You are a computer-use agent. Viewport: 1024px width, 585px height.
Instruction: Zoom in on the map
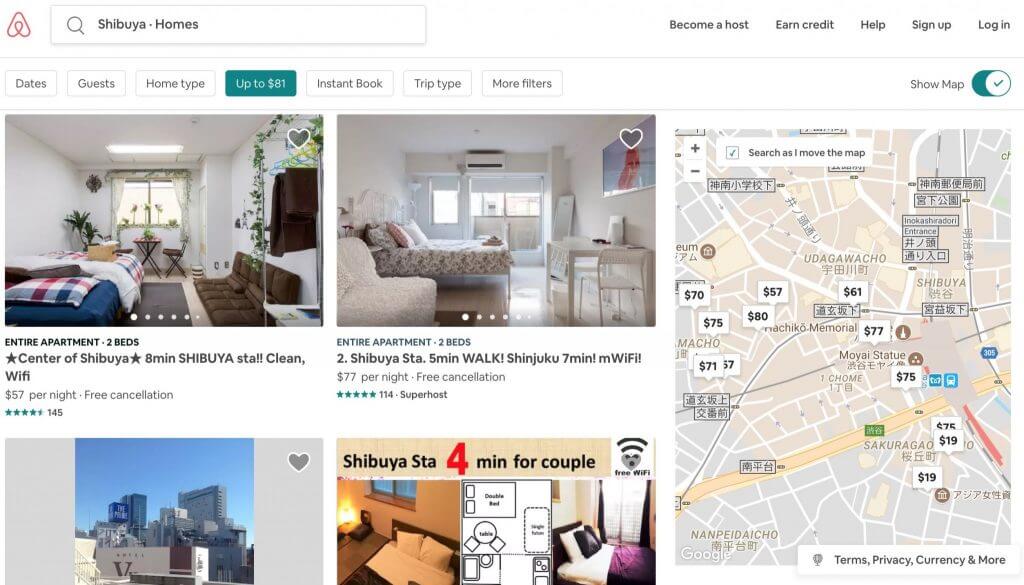[696, 148]
